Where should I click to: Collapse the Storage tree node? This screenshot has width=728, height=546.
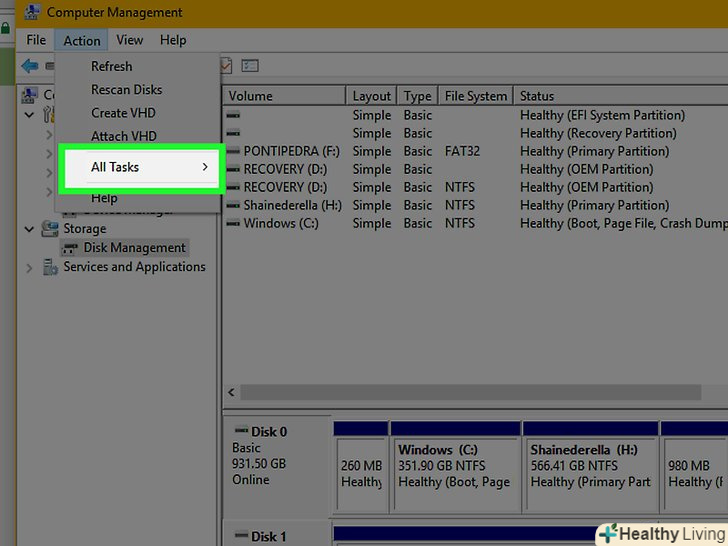29,229
